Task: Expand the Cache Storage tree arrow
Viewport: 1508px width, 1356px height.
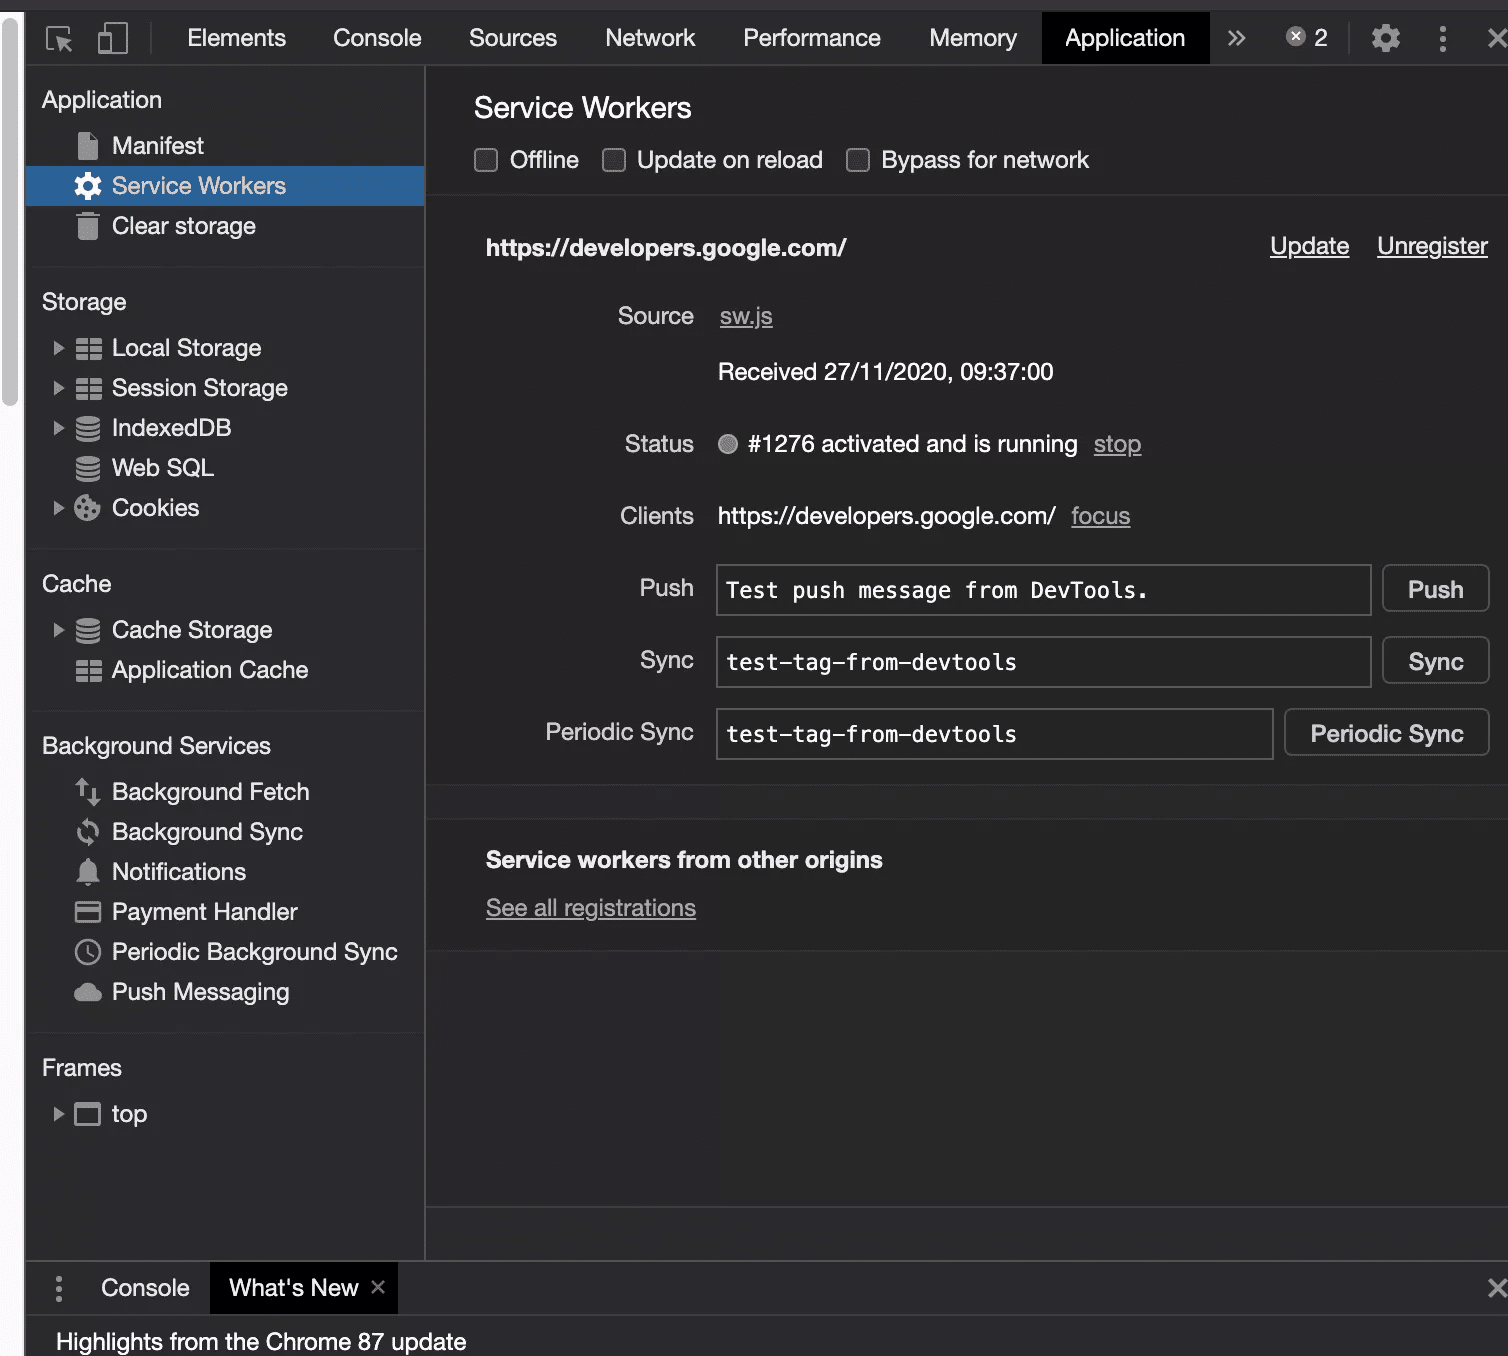Action: 58,630
